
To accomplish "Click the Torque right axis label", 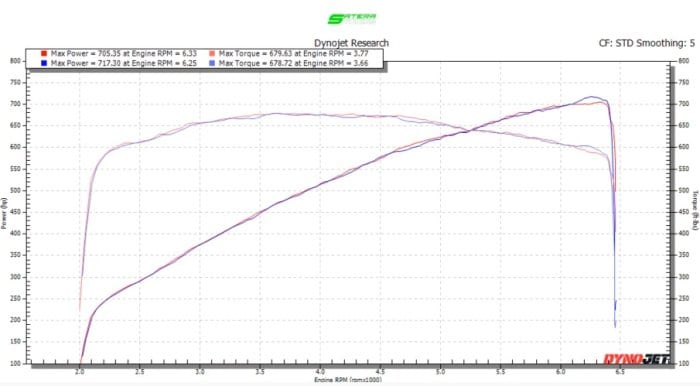I will [695, 210].
